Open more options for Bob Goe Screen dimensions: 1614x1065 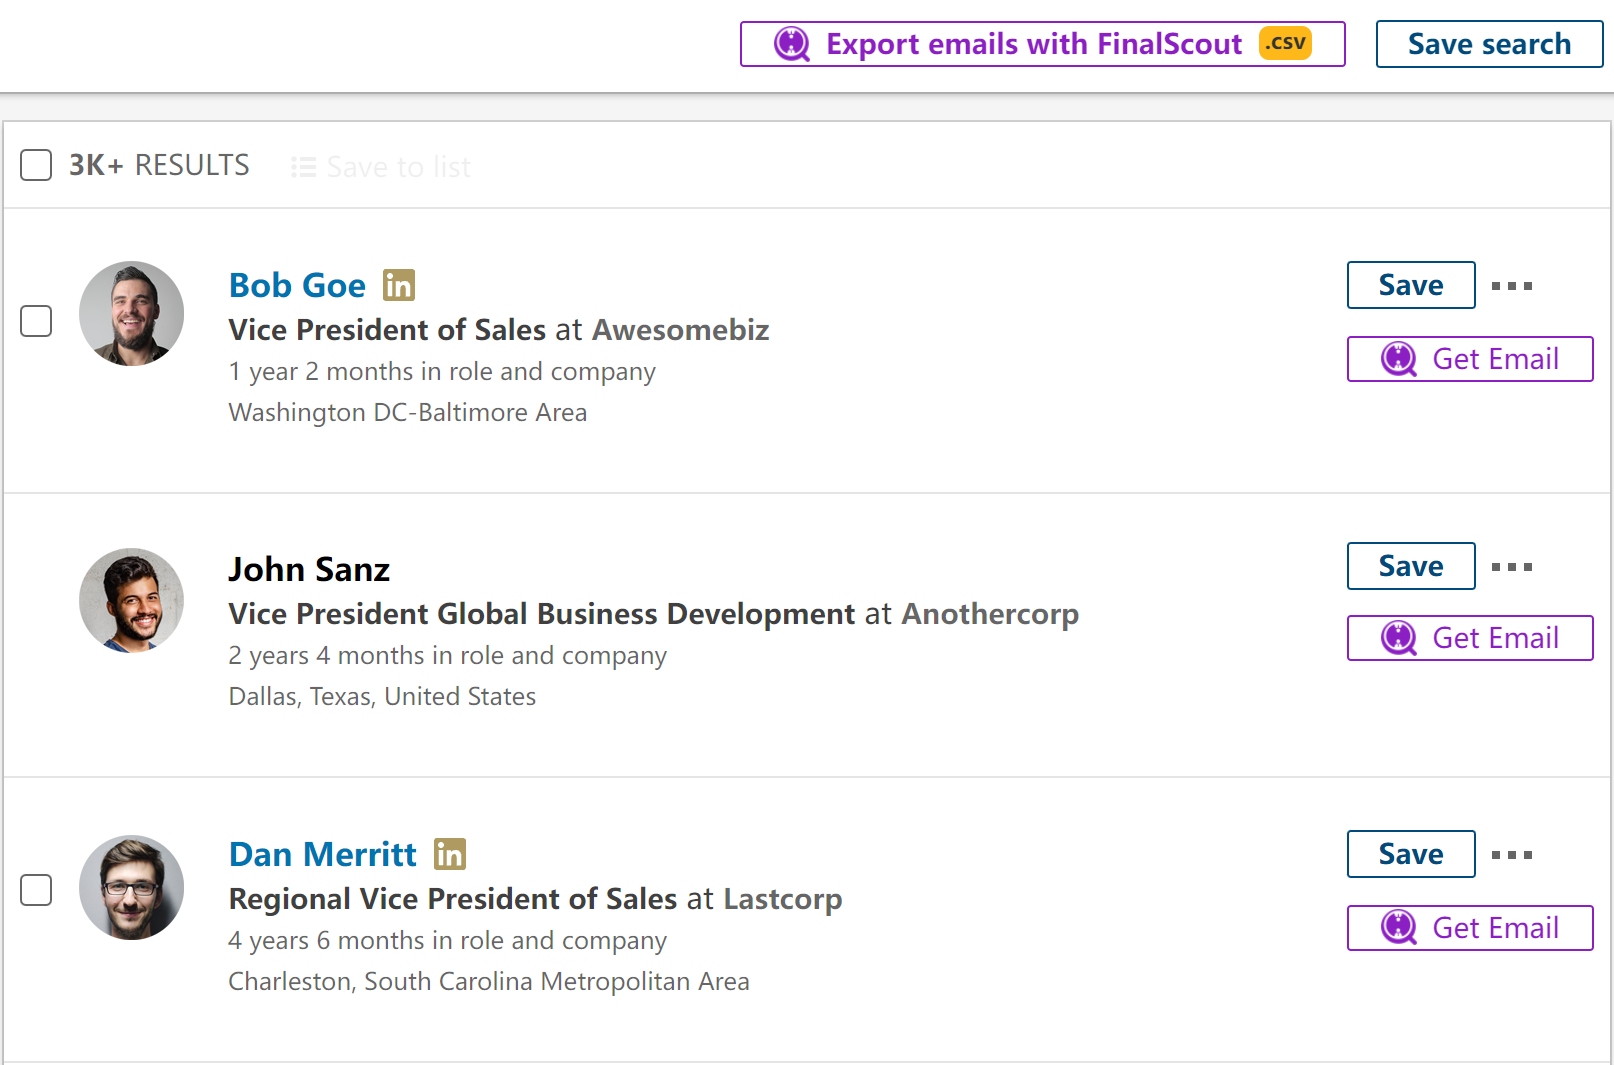(1511, 286)
